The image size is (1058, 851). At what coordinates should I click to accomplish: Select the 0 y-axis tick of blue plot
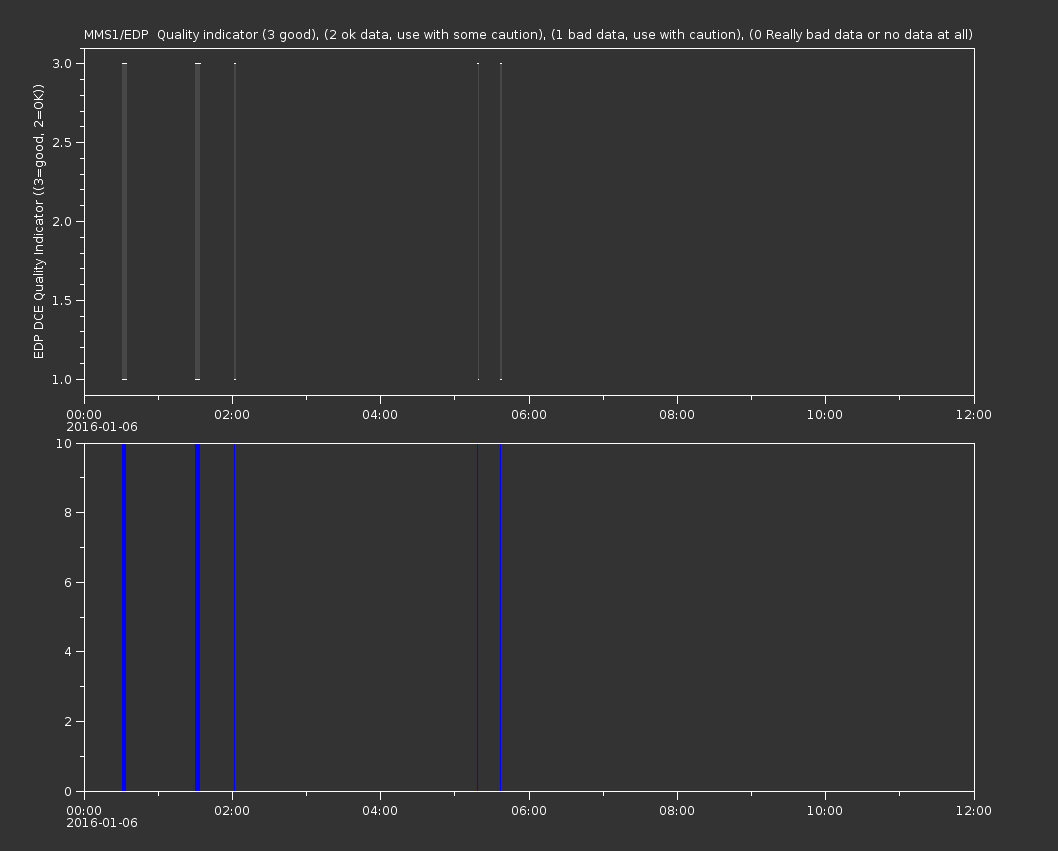(x=68, y=791)
